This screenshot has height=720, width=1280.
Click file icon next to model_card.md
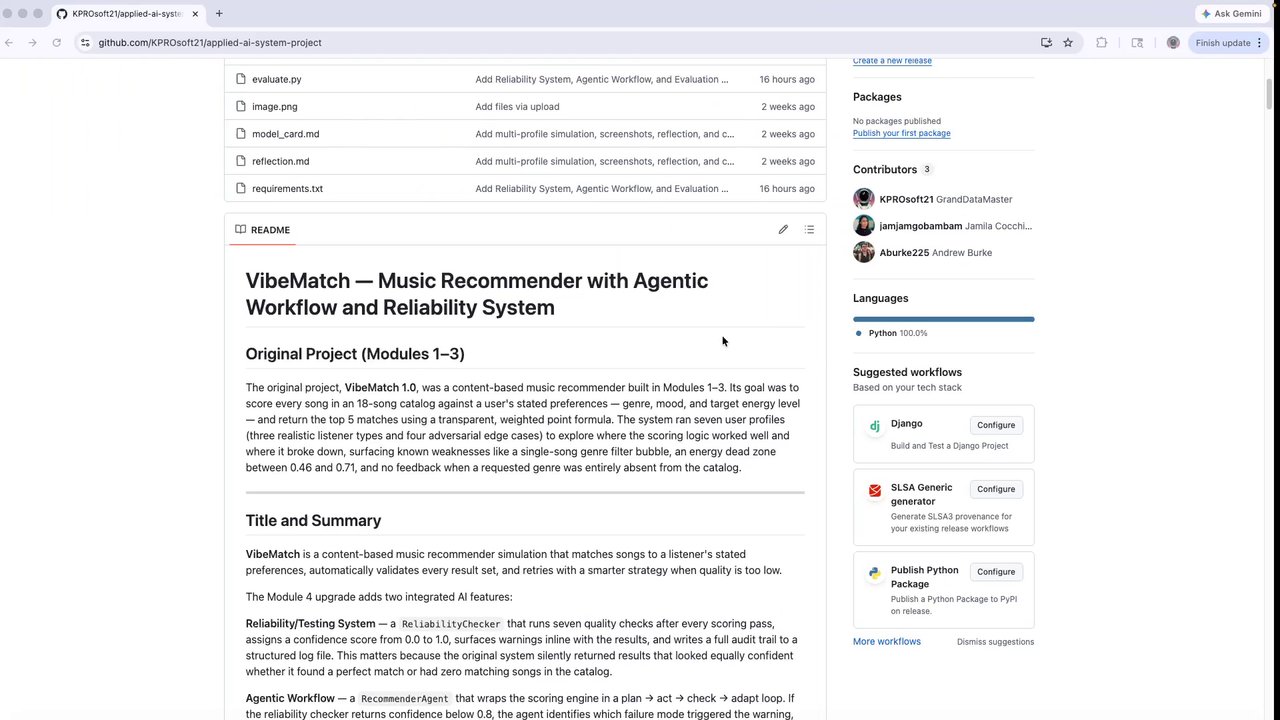pyautogui.click(x=240, y=134)
